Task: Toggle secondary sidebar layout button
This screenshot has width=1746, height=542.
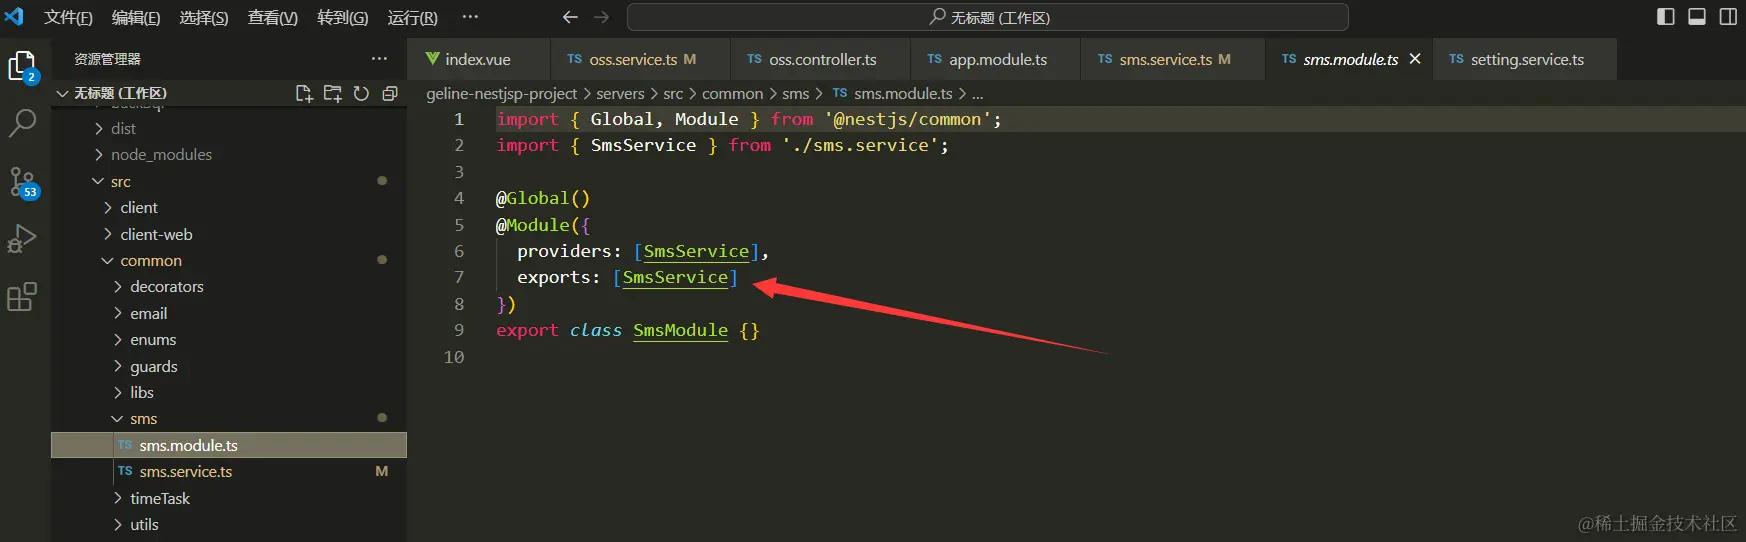Action: pyautogui.click(x=1728, y=17)
